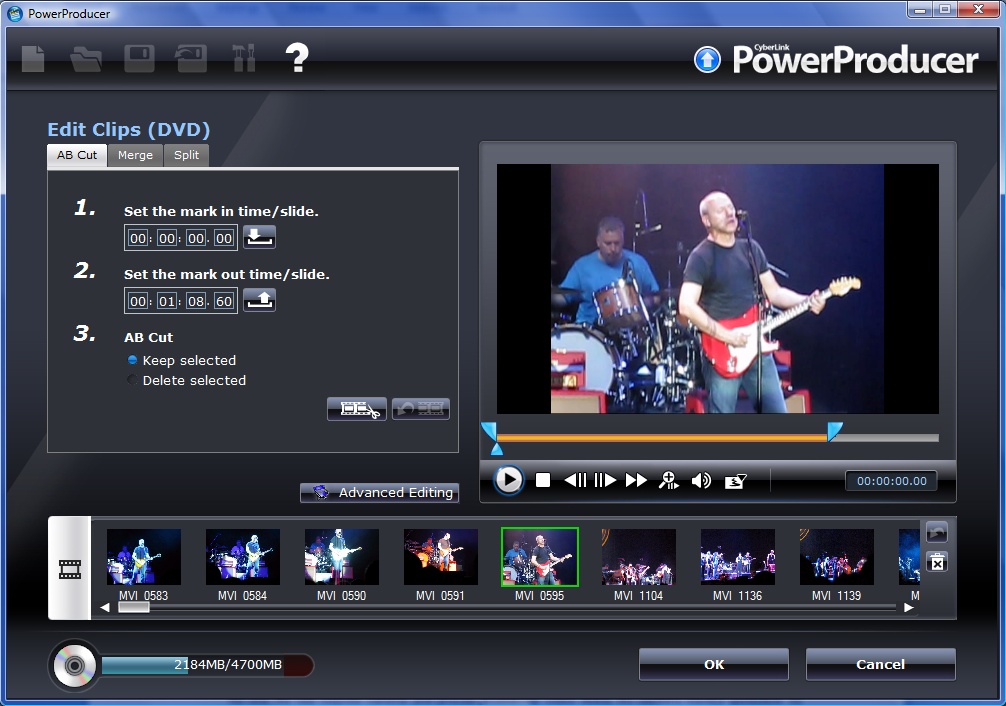Select Delete selected option
This screenshot has height=706, width=1006.
click(187, 381)
